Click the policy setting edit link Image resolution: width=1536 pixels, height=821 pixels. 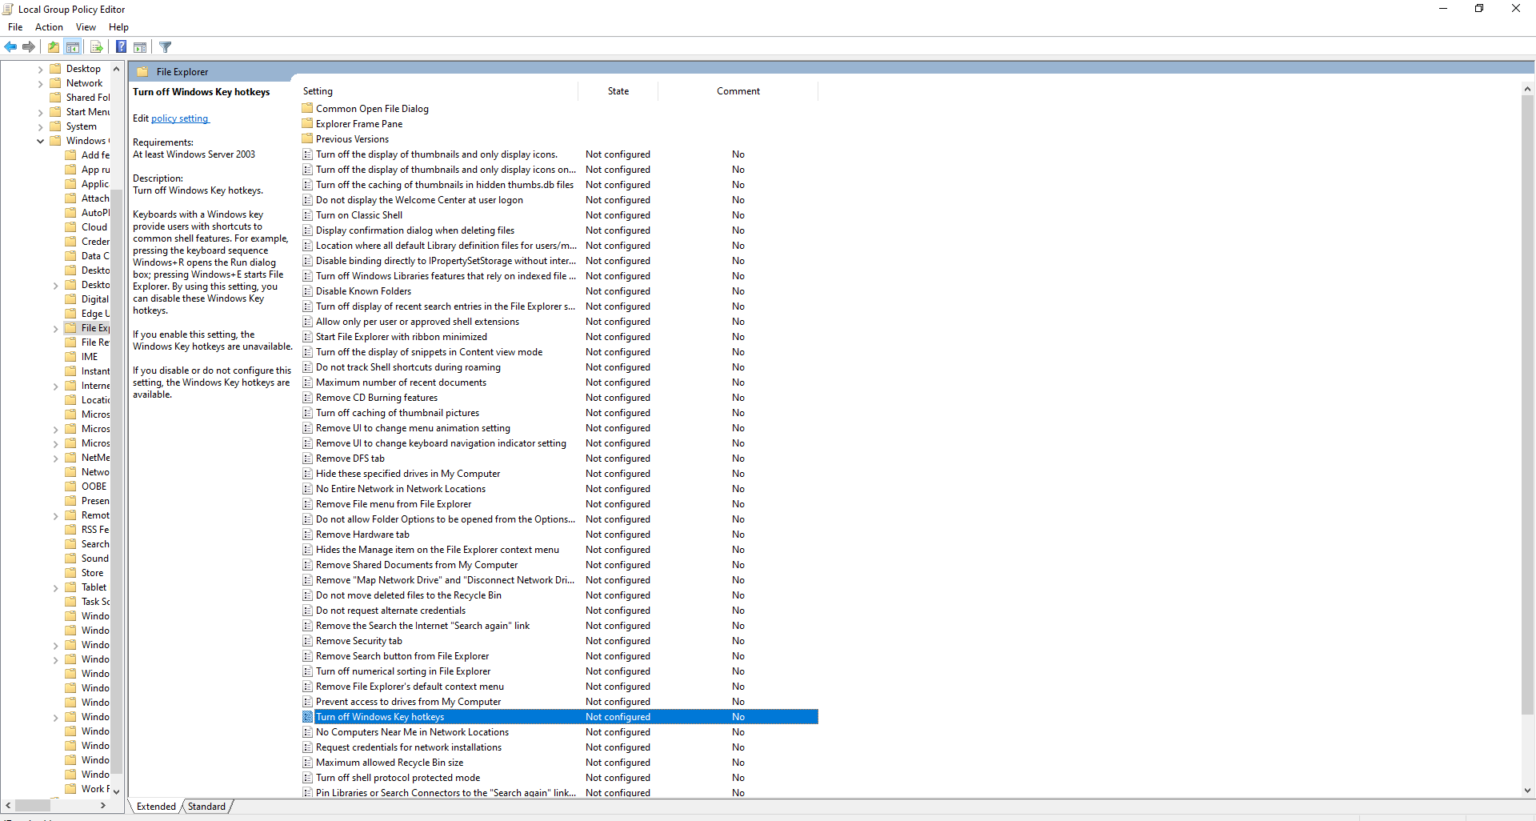point(179,118)
